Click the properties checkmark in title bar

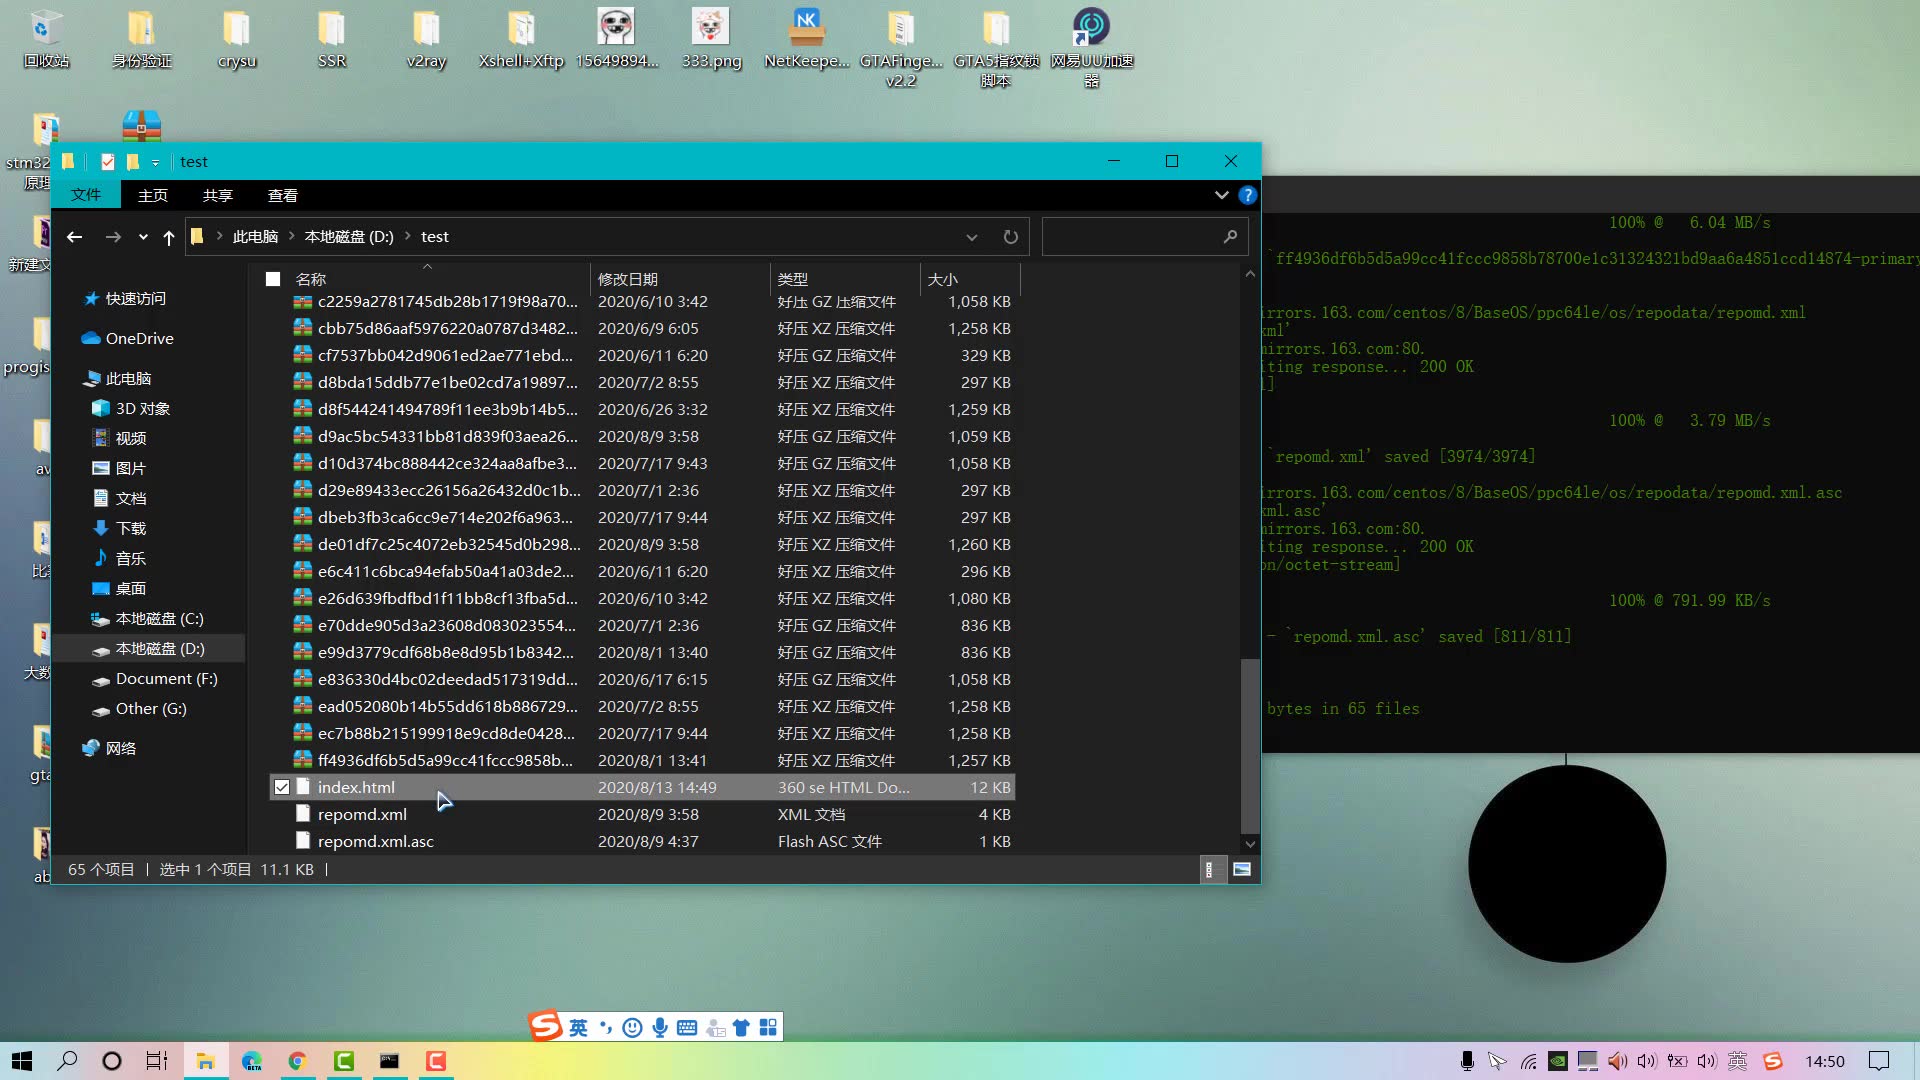pyautogui.click(x=108, y=162)
